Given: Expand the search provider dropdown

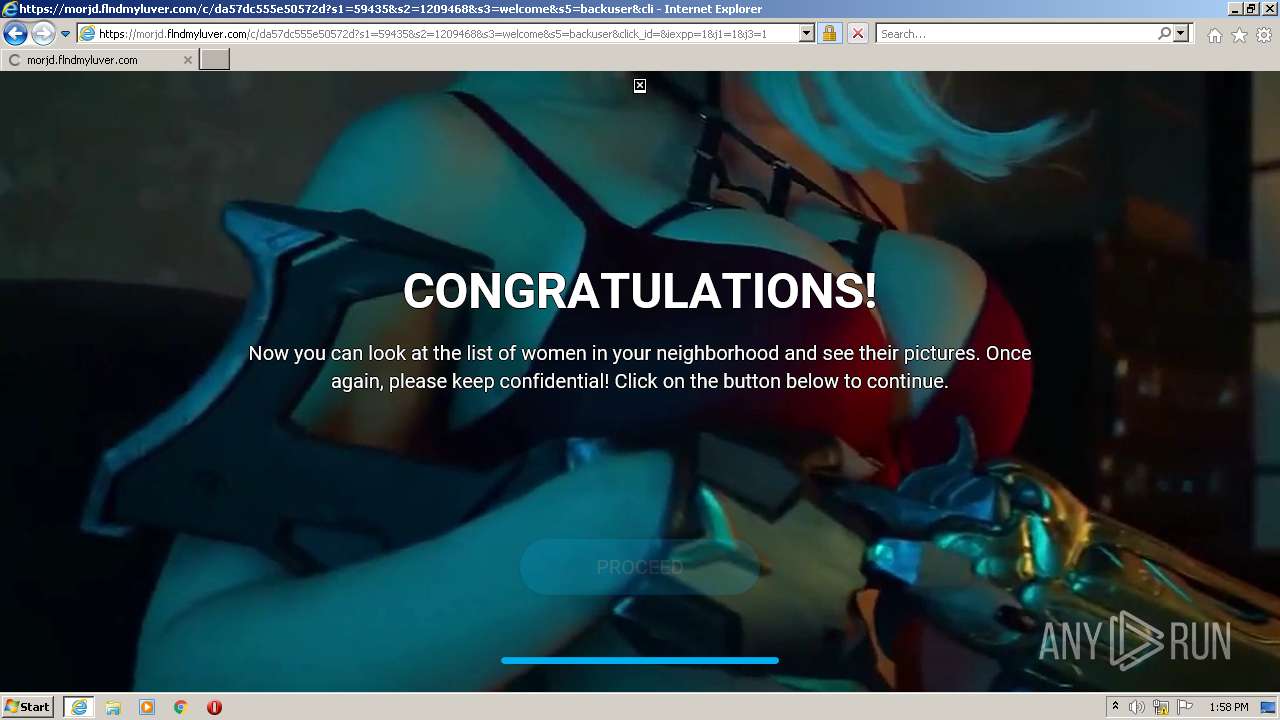Looking at the screenshot, I should click(x=1181, y=34).
